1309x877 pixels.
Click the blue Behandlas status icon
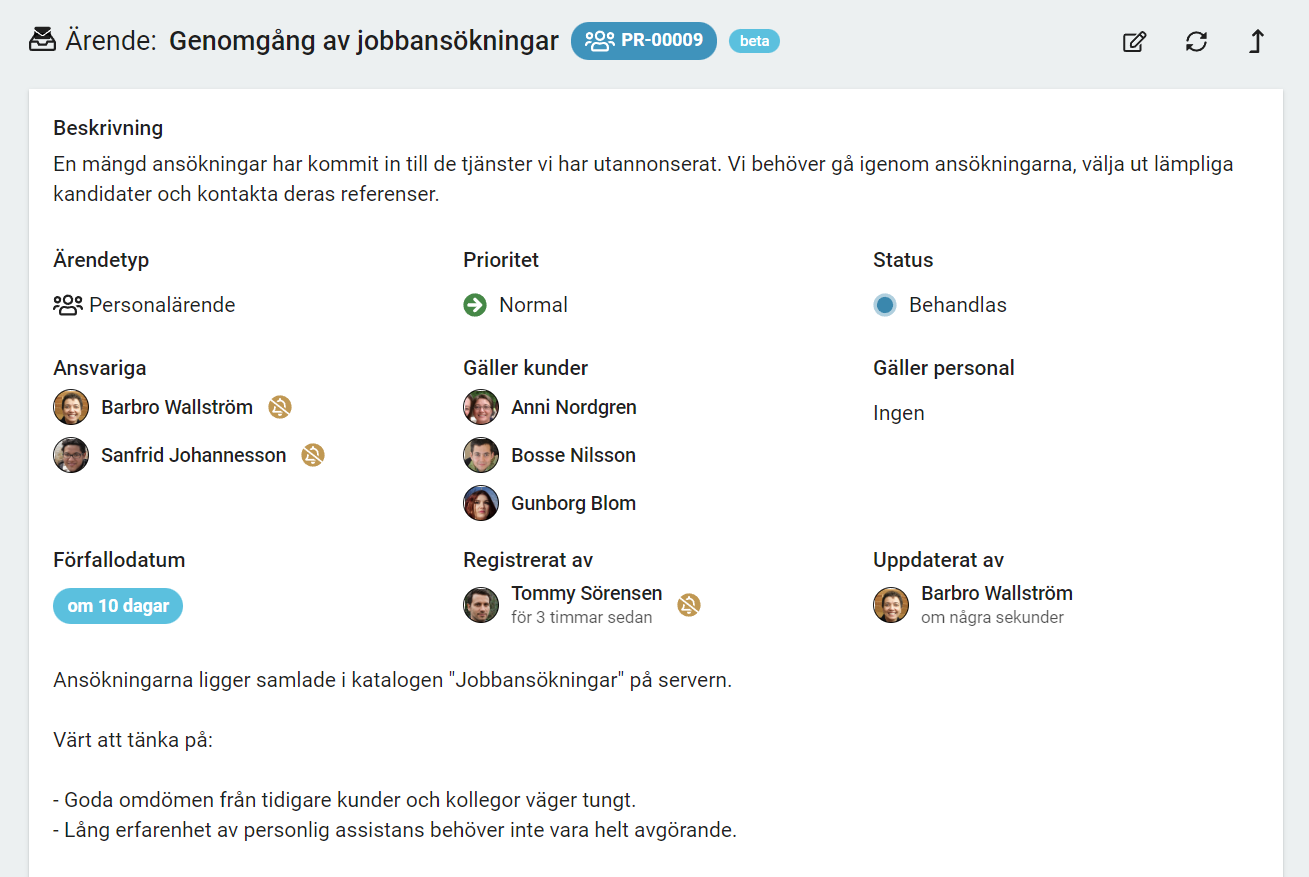884,305
